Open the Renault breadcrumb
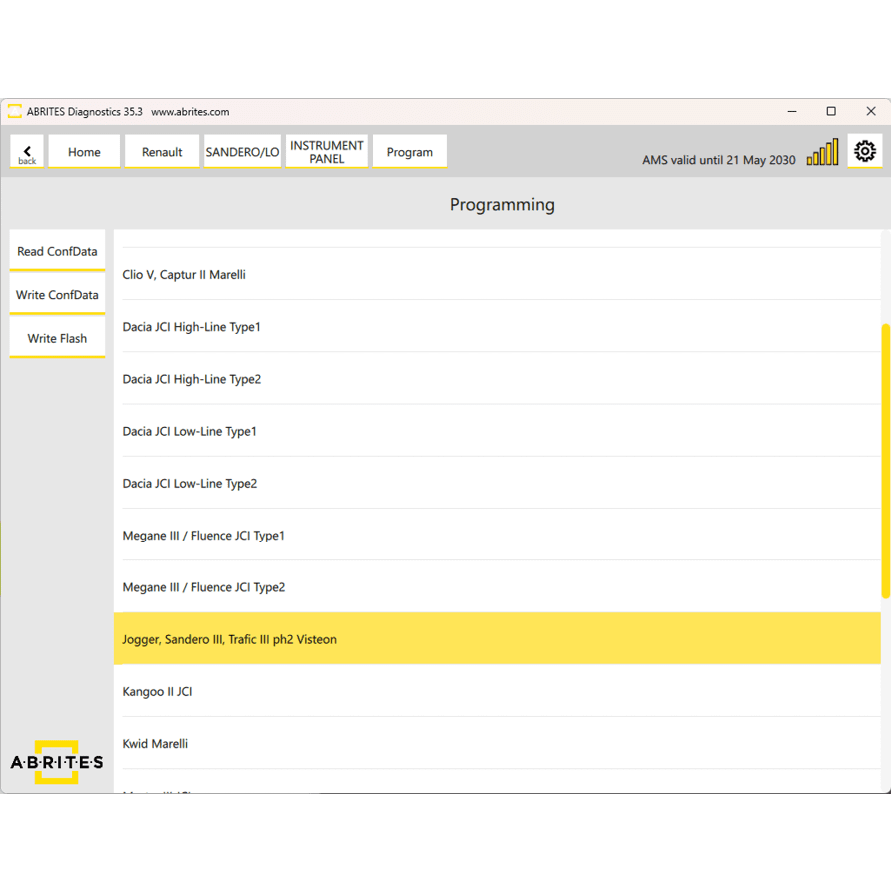This screenshot has width=891, height=892. click(162, 152)
